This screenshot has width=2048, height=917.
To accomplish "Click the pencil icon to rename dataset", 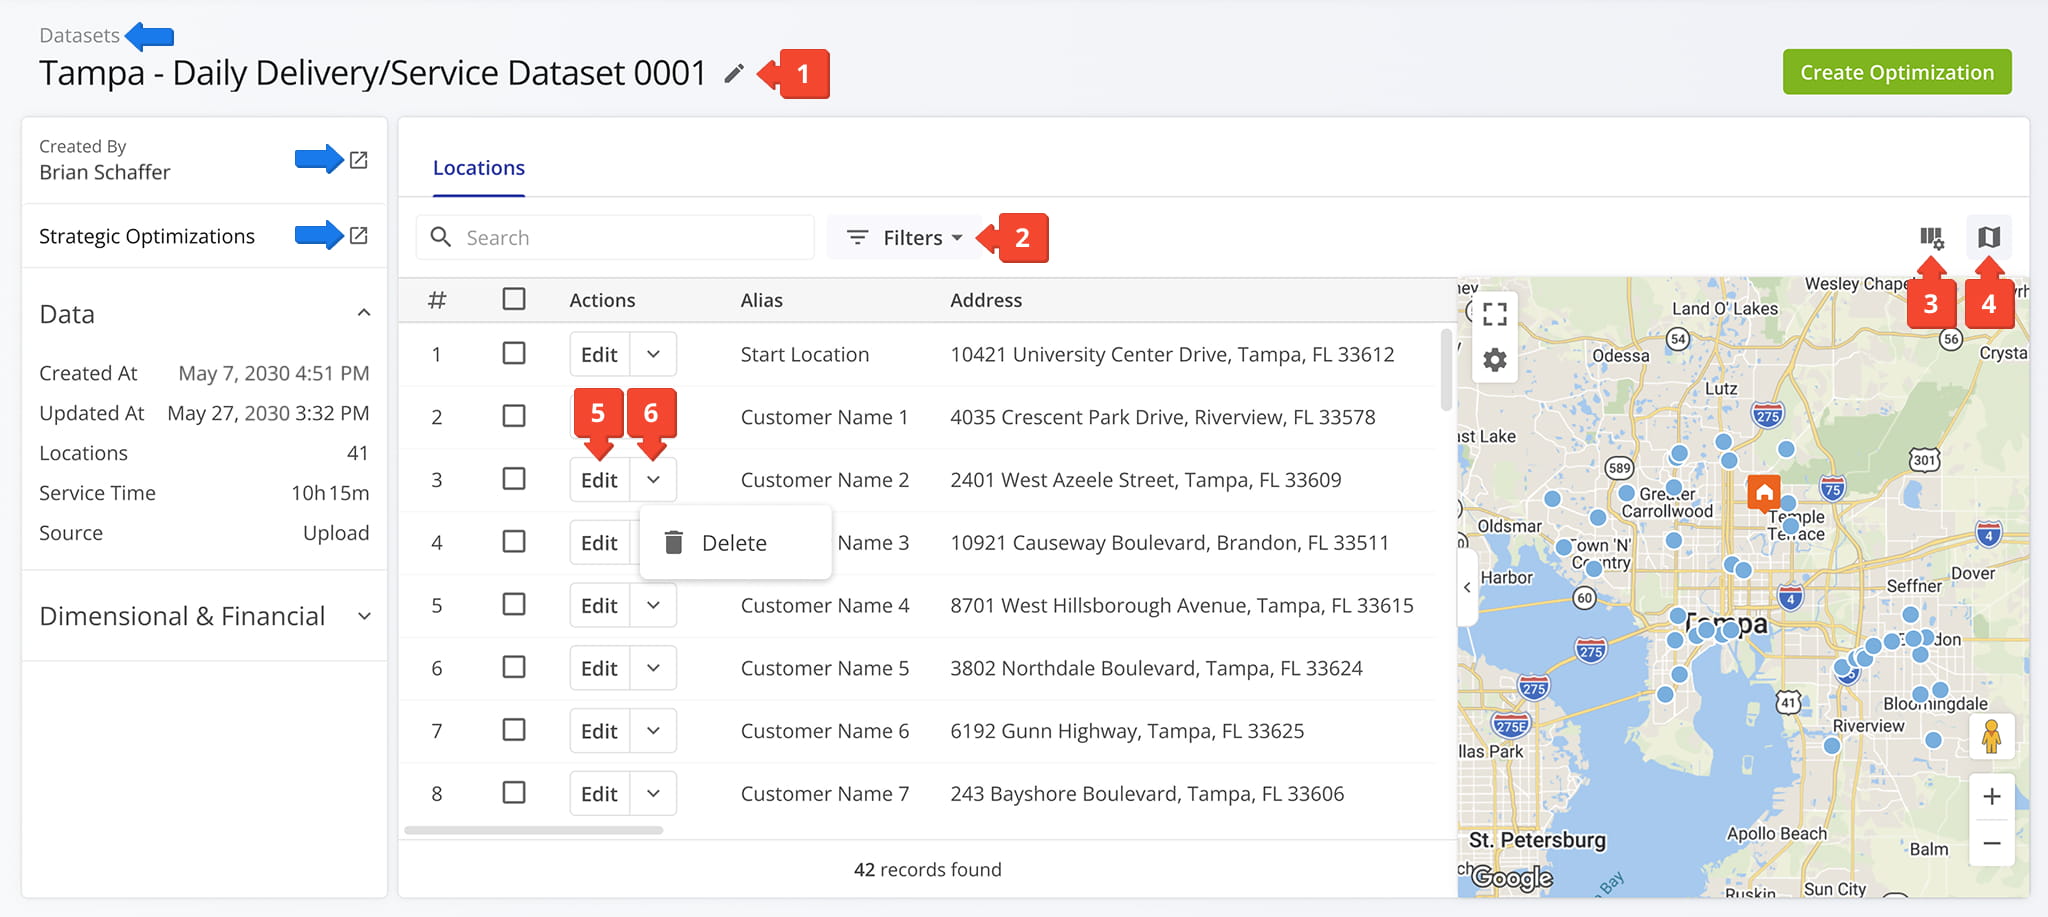I will click(734, 73).
